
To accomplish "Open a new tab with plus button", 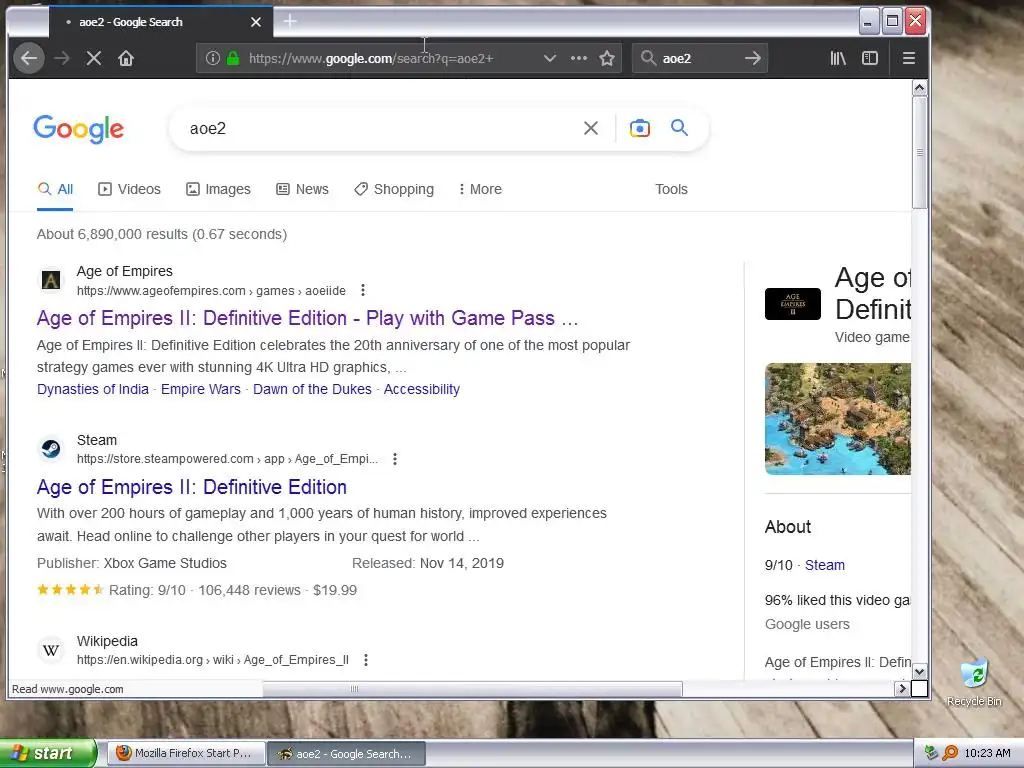I will [290, 22].
